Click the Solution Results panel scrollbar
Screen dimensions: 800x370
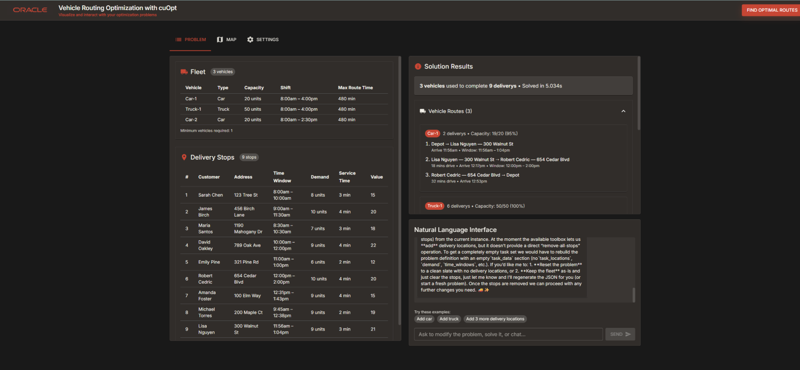click(638, 92)
